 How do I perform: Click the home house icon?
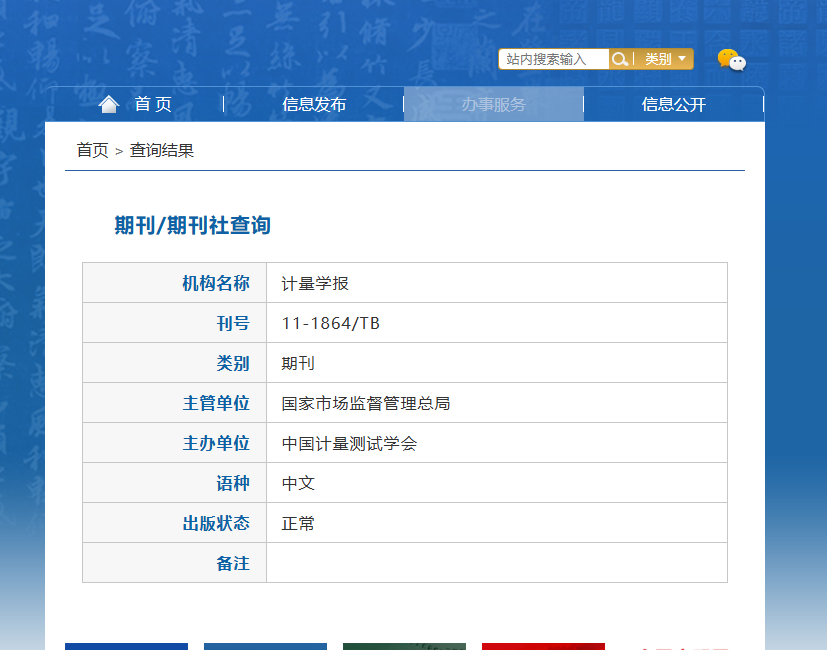109,104
